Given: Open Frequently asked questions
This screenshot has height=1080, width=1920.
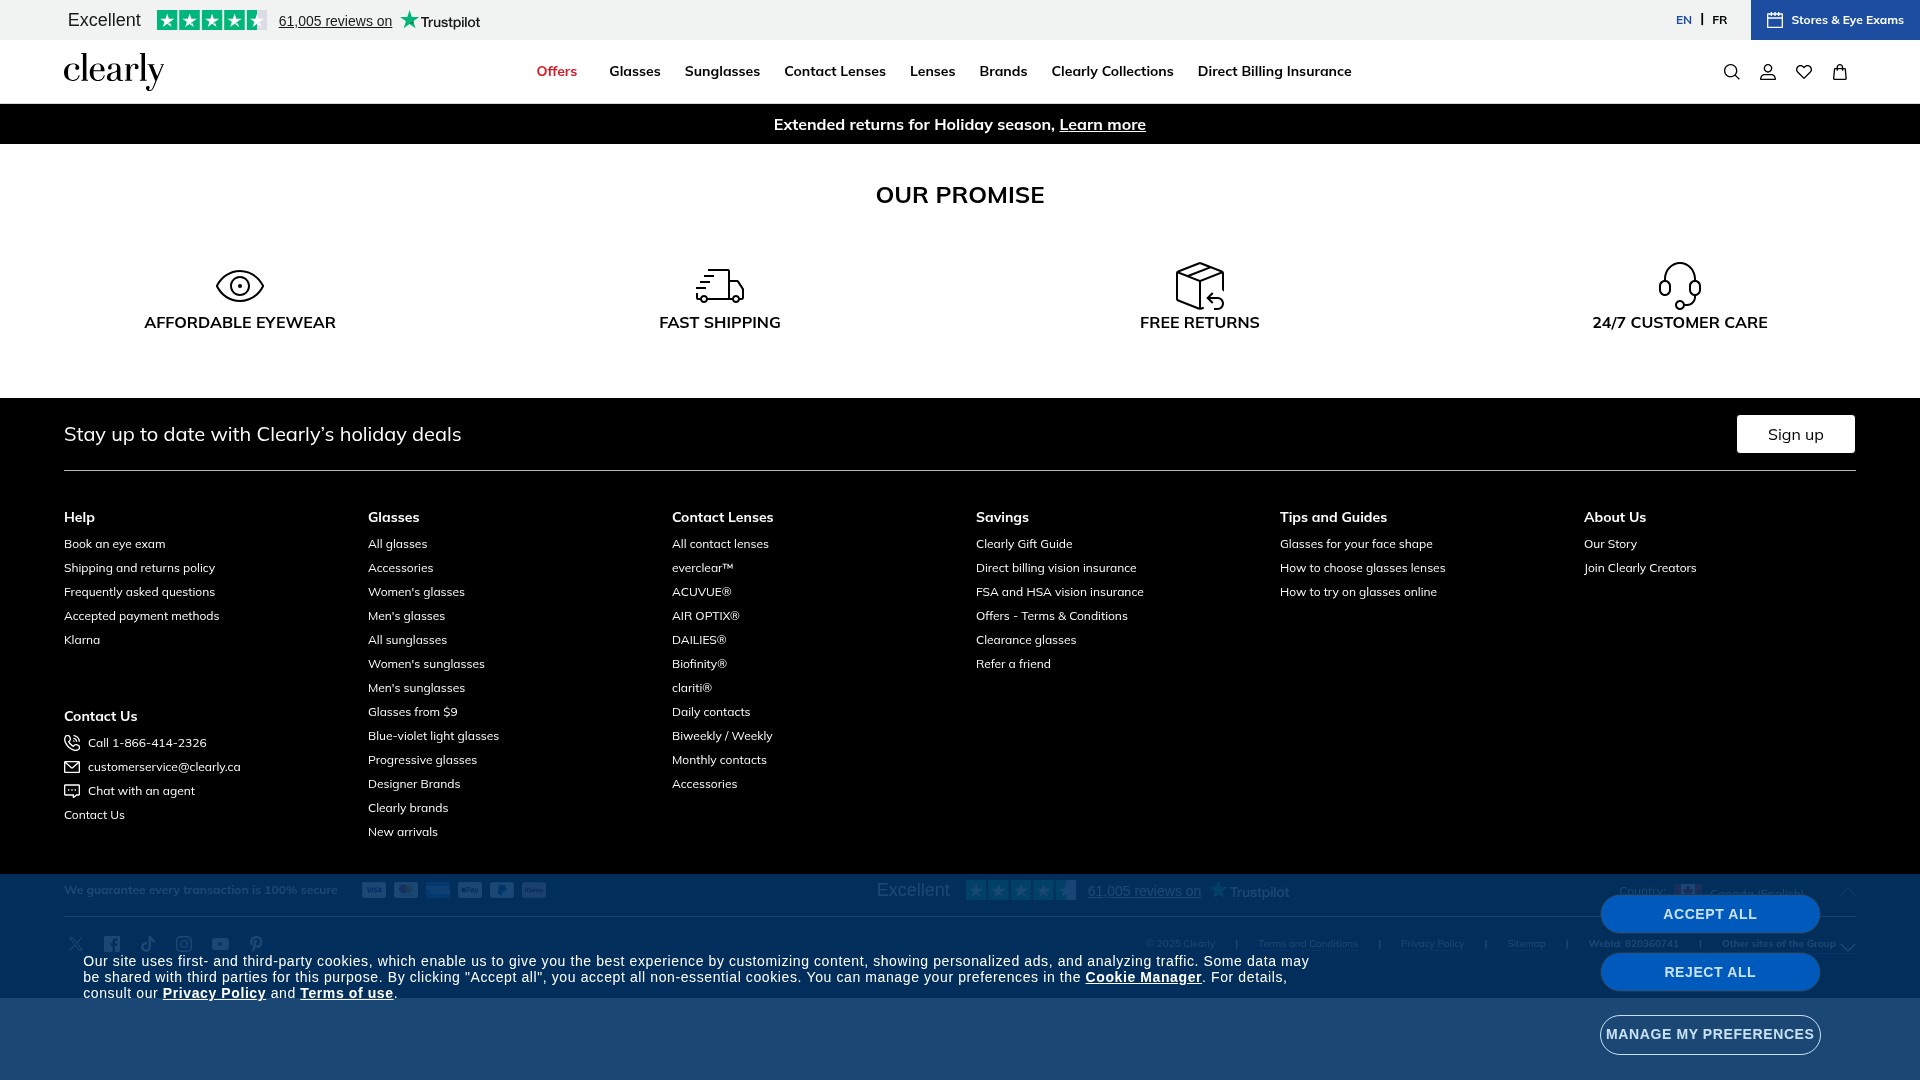Looking at the screenshot, I should pos(140,592).
